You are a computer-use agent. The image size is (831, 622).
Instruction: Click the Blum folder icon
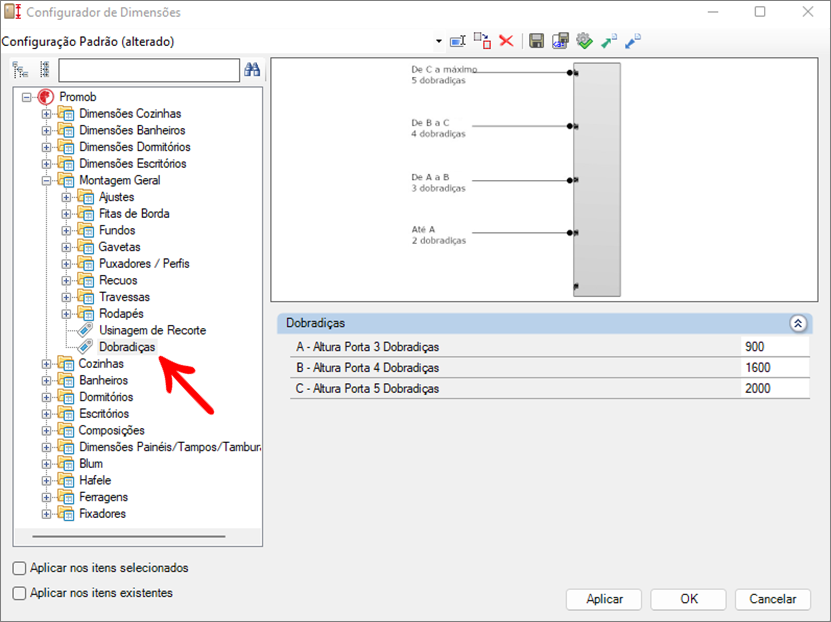coord(66,464)
